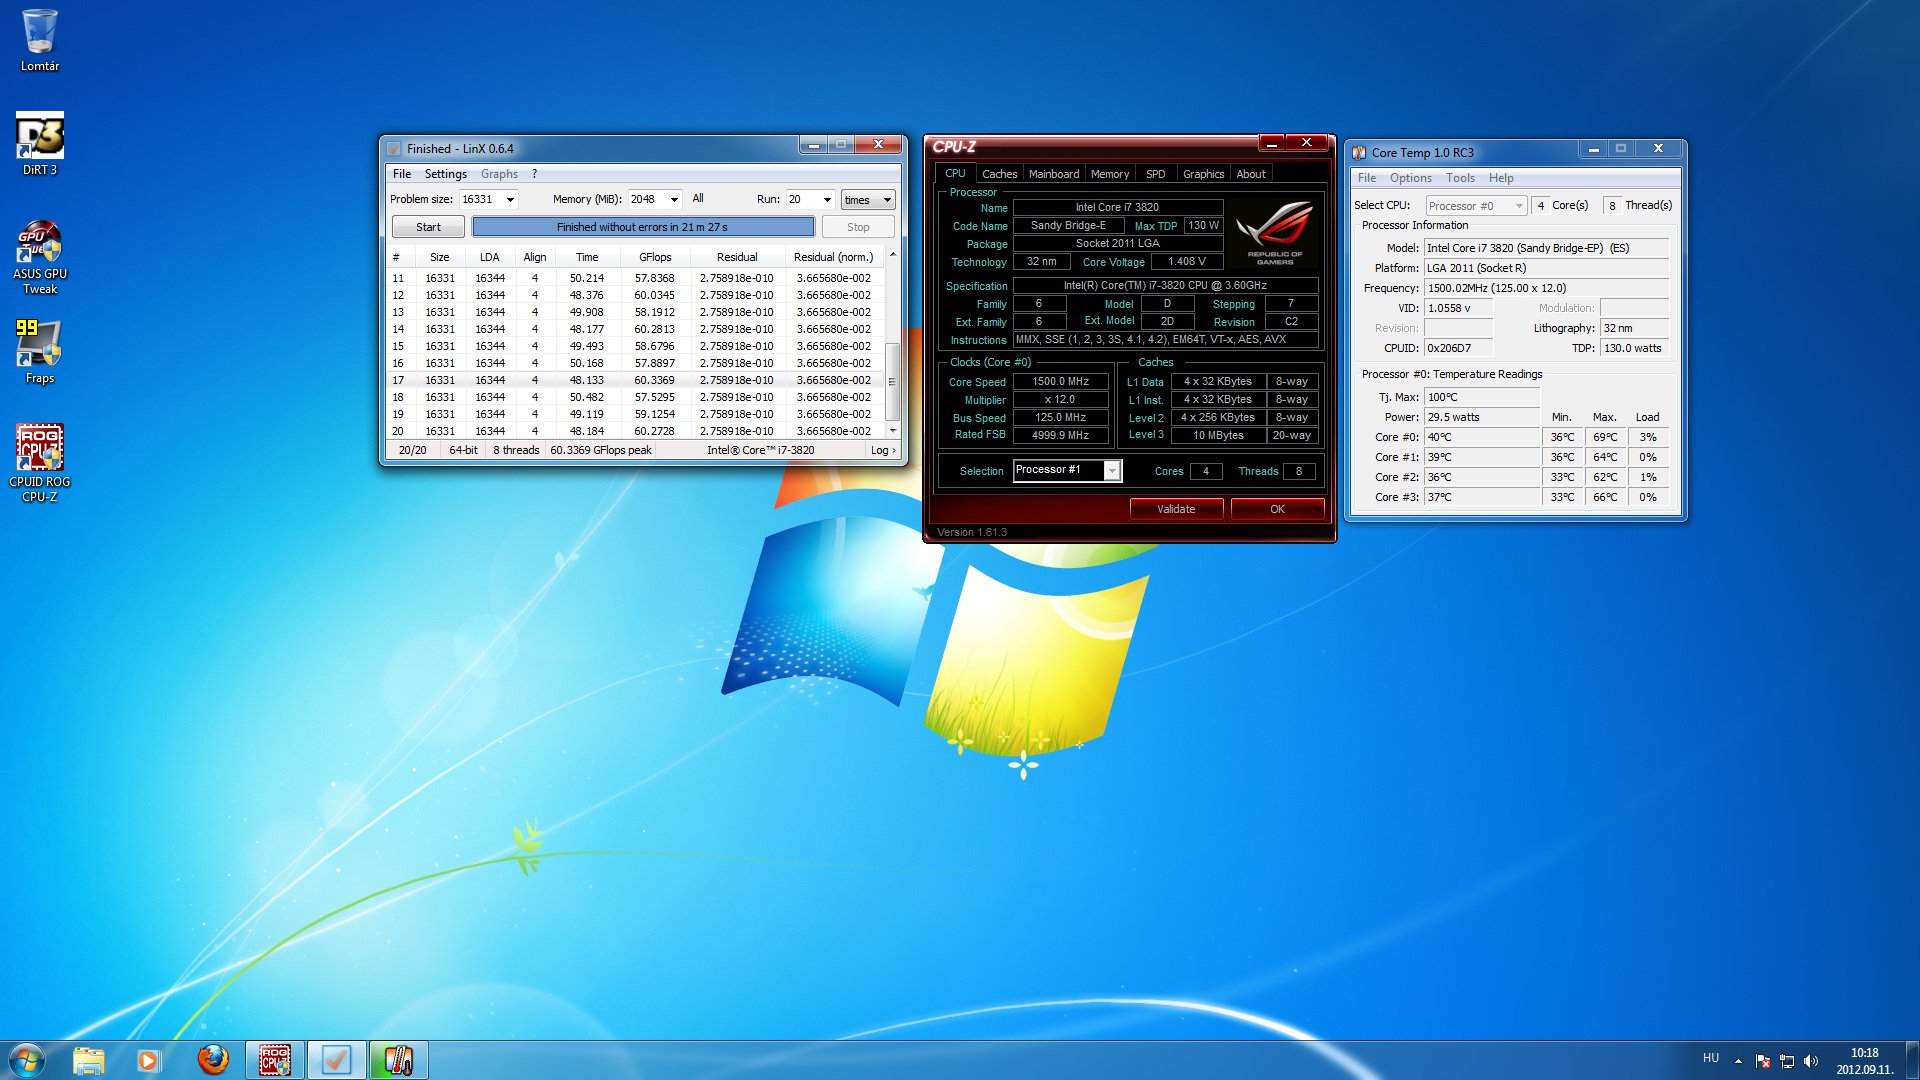
Task: Switch to ROG CPU-Z taskbar button
Action: click(x=275, y=1060)
